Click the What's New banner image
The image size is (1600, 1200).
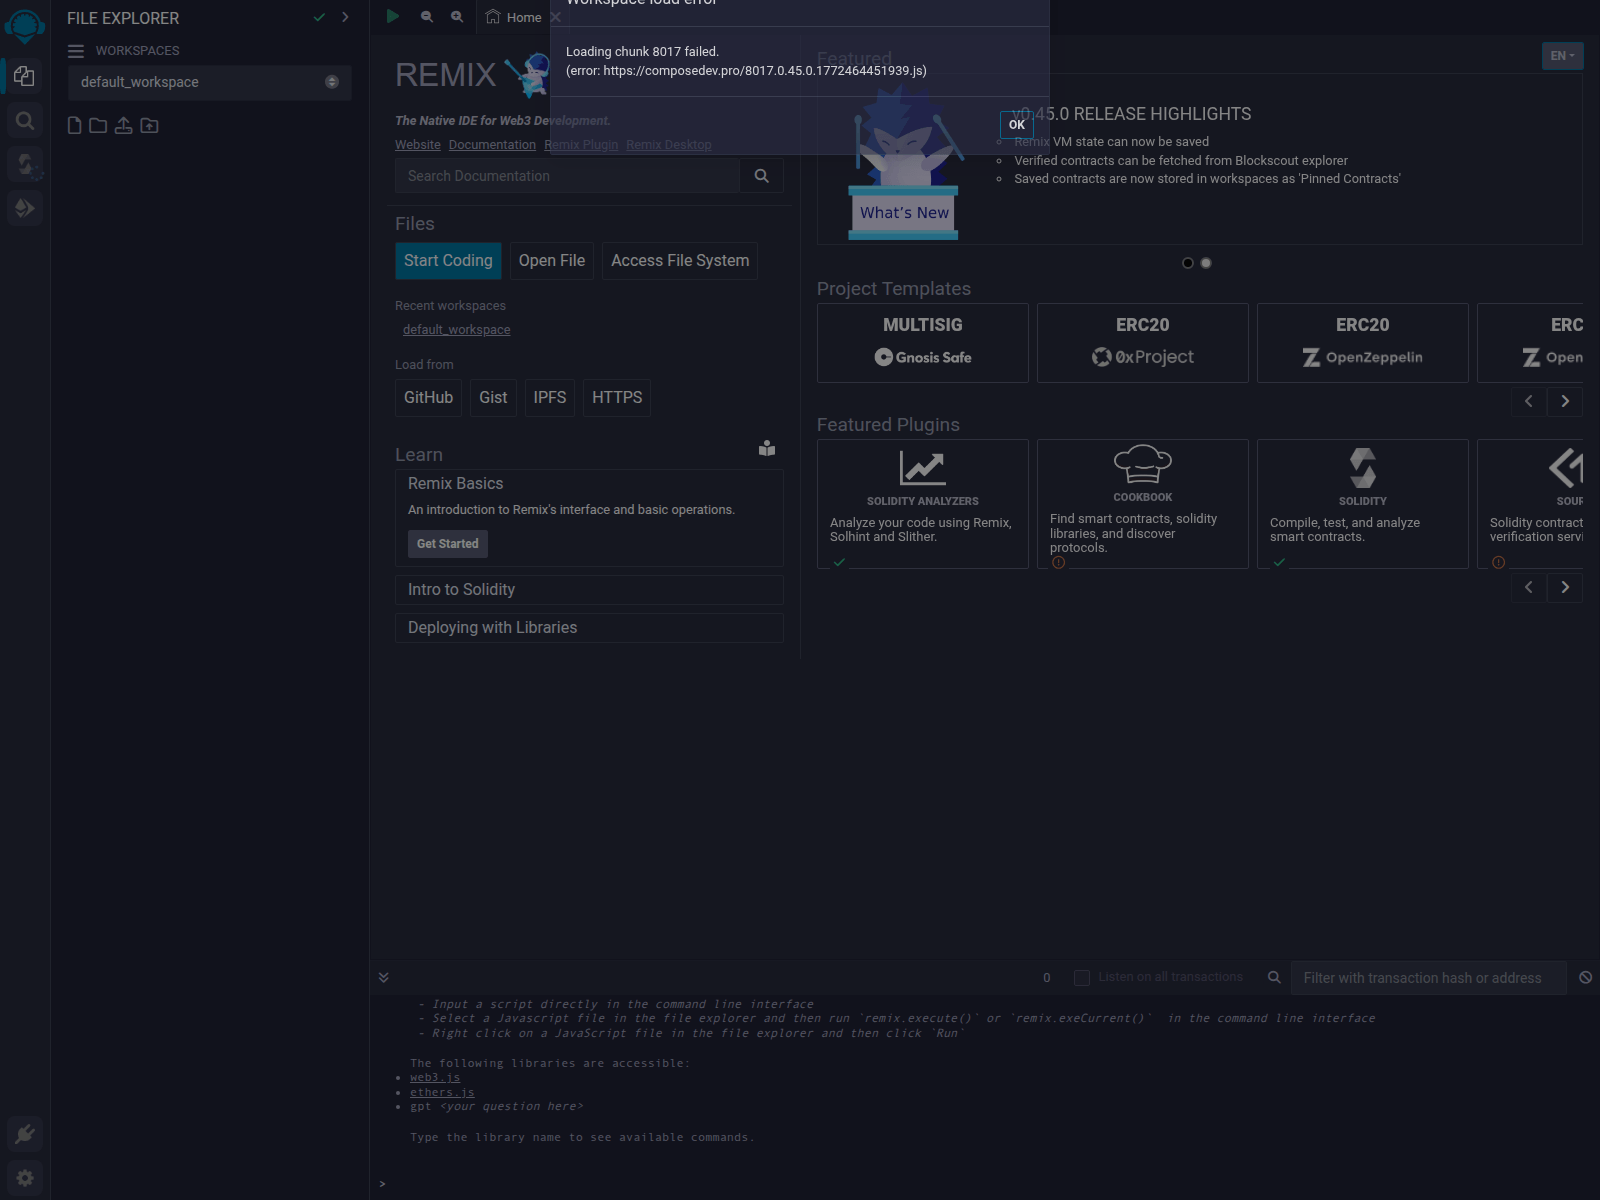pyautogui.click(x=904, y=163)
